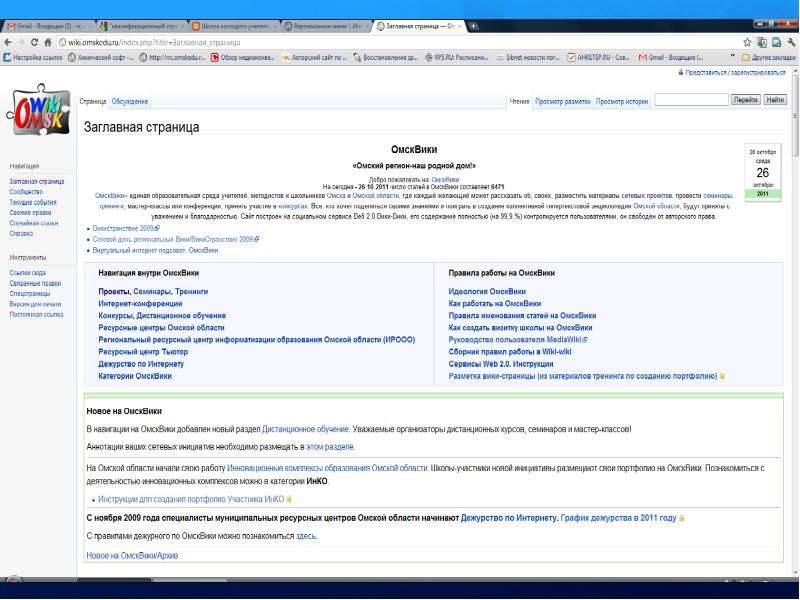Switch to the Gmail Входящие tab
Screen dimensions: 800x600
[48, 26]
